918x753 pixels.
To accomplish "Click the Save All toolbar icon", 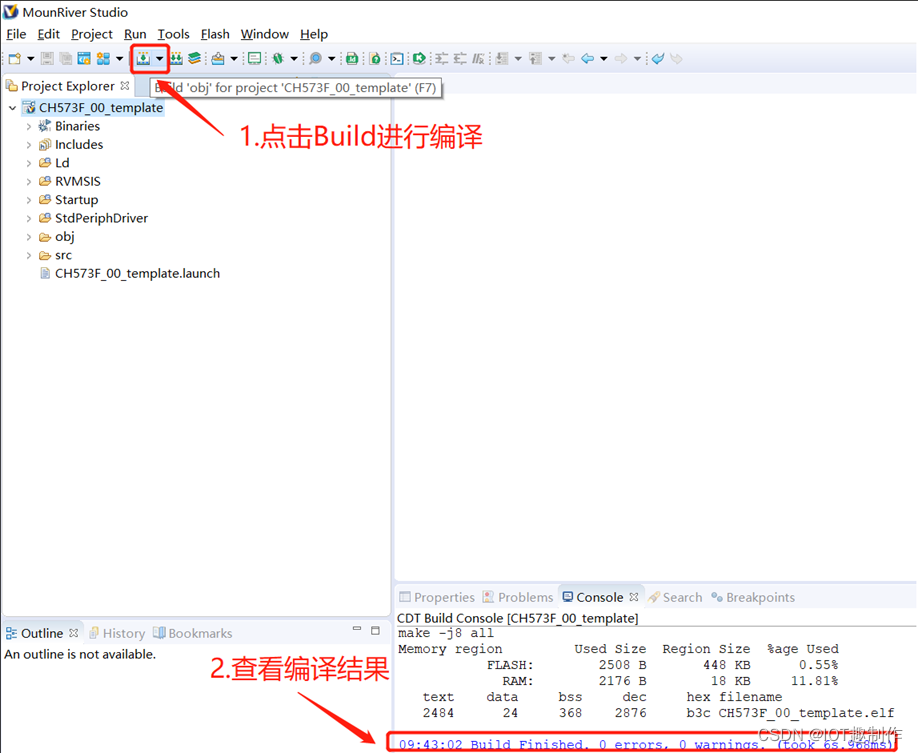I will click(66, 59).
